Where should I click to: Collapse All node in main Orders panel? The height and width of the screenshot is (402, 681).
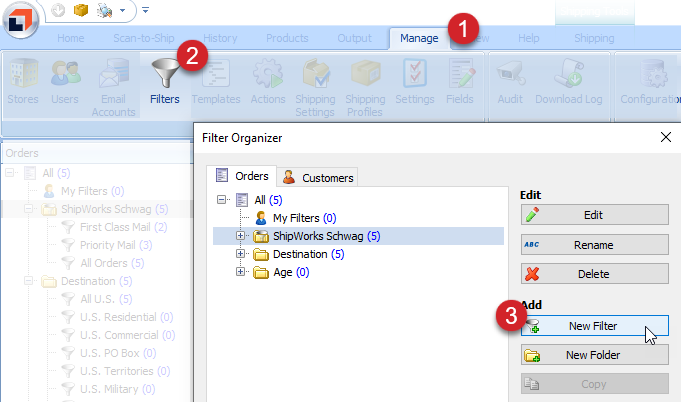coord(10,173)
